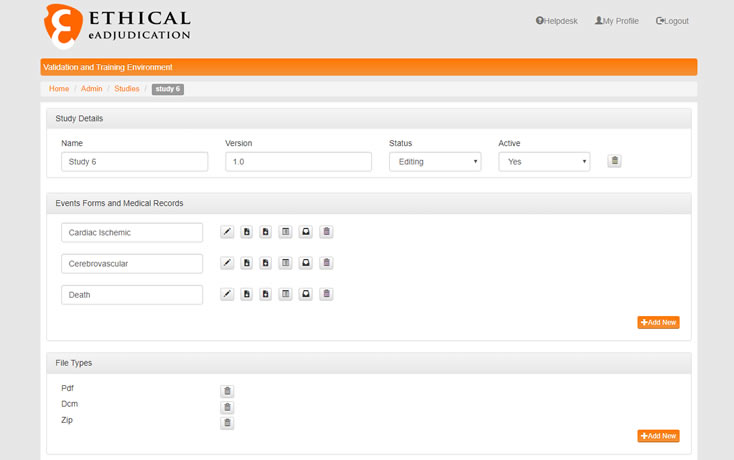Click Add New under File Types
Viewport: 734px width, 460px height.
click(658, 436)
